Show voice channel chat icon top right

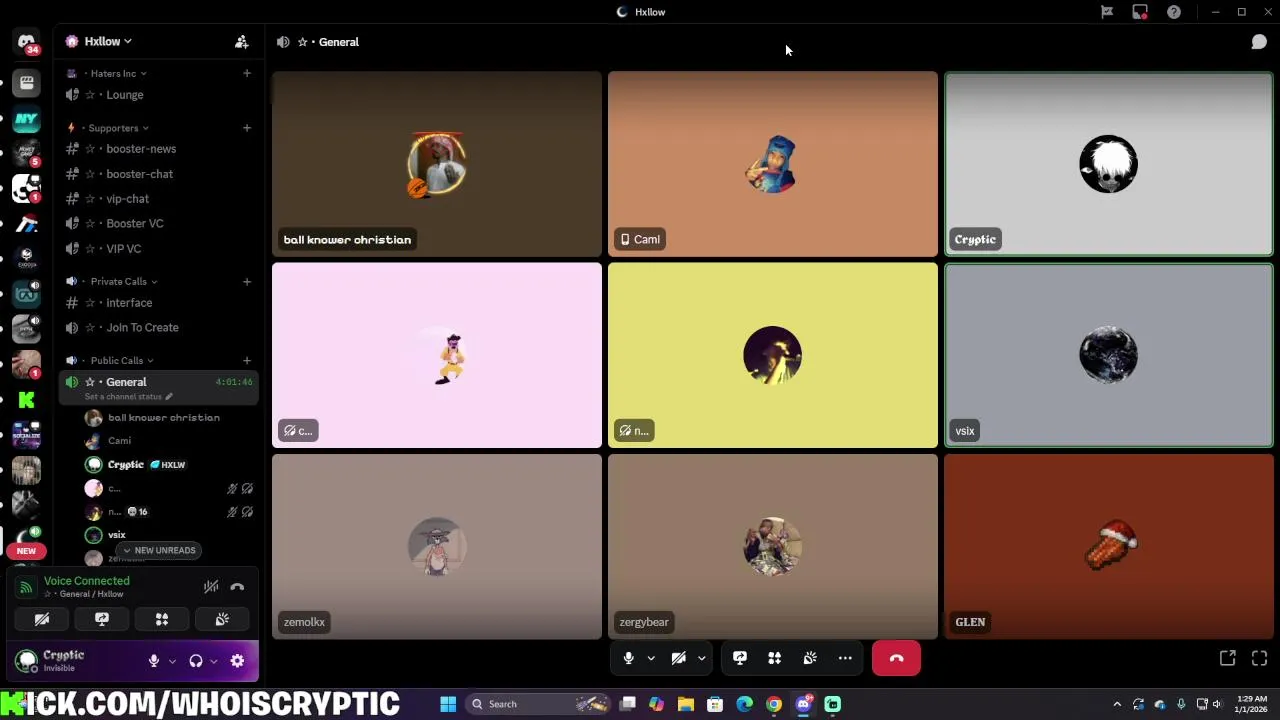tap(1259, 42)
